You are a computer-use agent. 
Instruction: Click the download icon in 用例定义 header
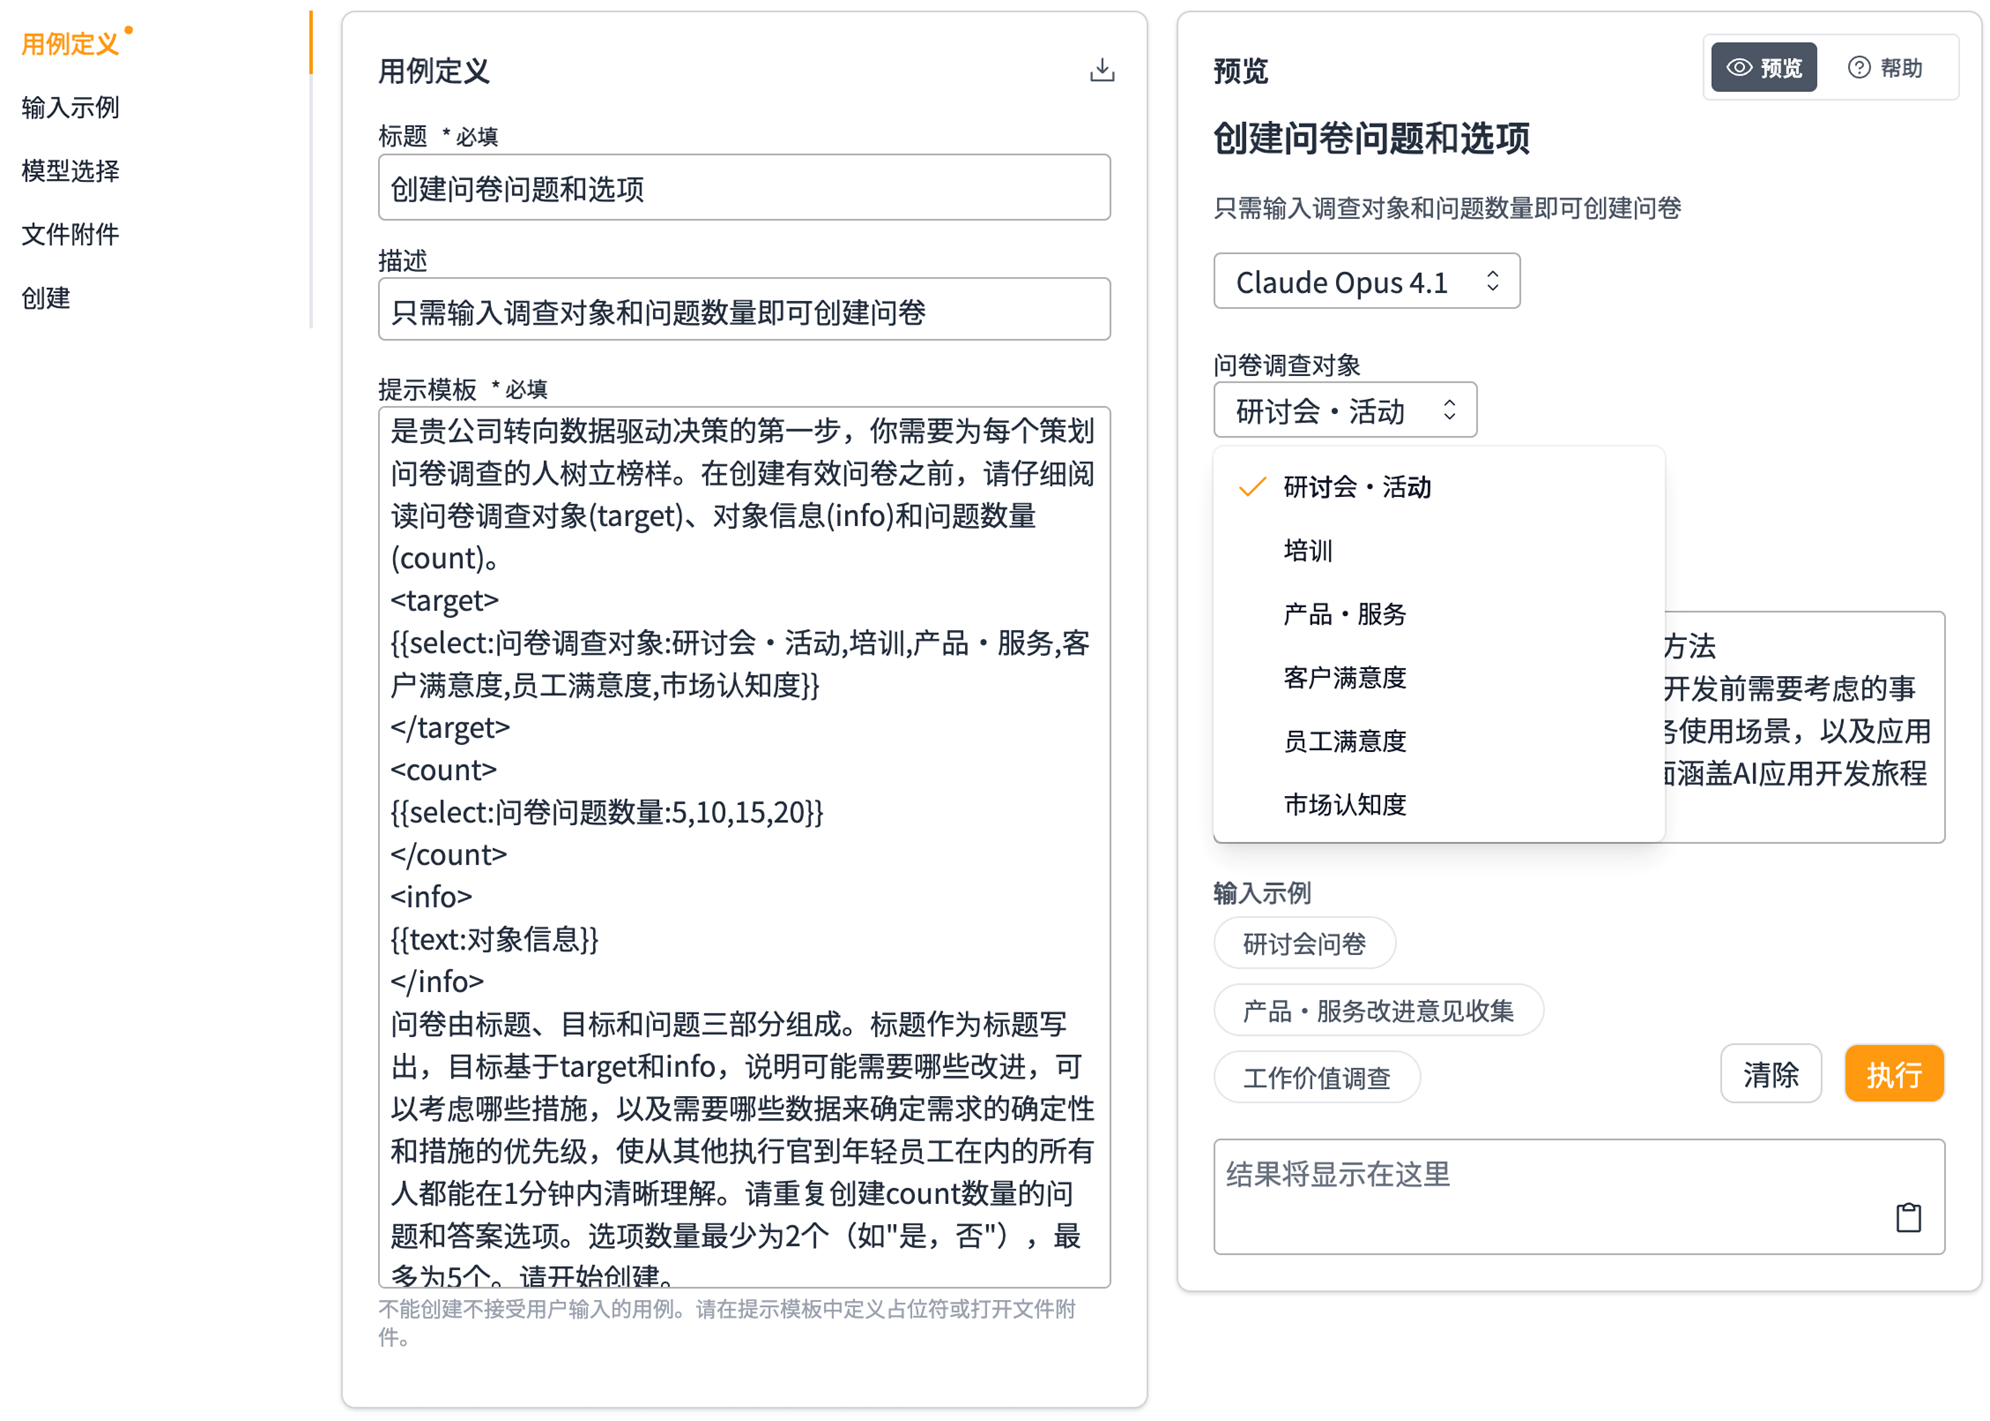[x=1101, y=70]
